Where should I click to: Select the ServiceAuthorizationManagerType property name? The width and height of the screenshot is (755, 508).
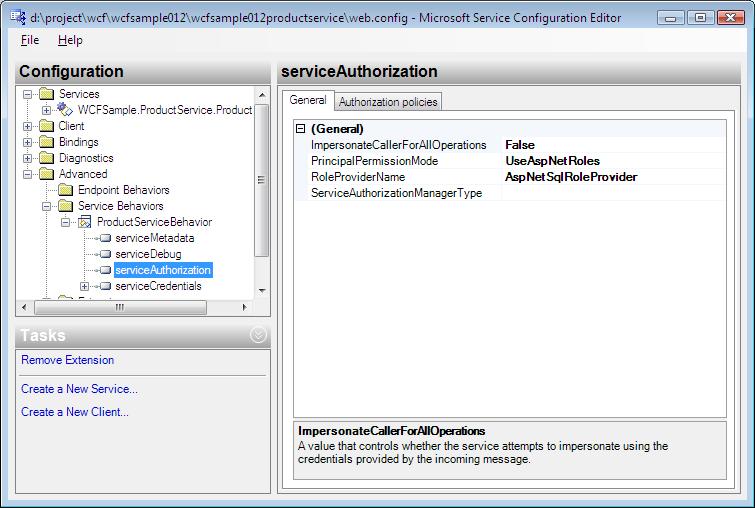[x=397, y=193]
